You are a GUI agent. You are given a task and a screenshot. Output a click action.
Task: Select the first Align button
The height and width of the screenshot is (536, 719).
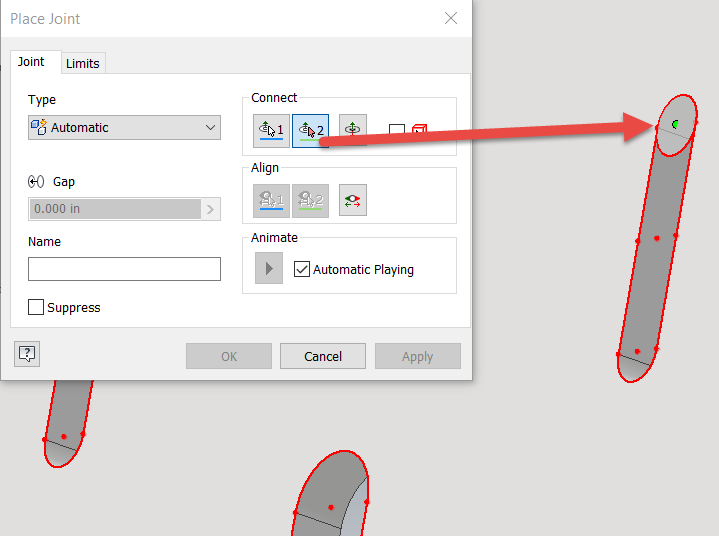(x=271, y=201)
